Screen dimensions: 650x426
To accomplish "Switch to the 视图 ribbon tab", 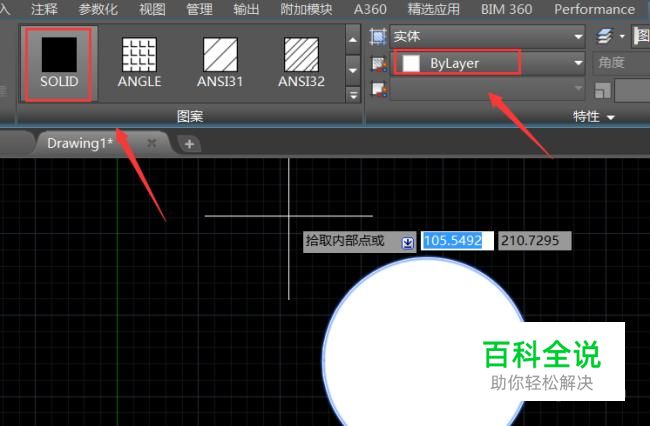I will pyautogui.click(x=152, y=9).
